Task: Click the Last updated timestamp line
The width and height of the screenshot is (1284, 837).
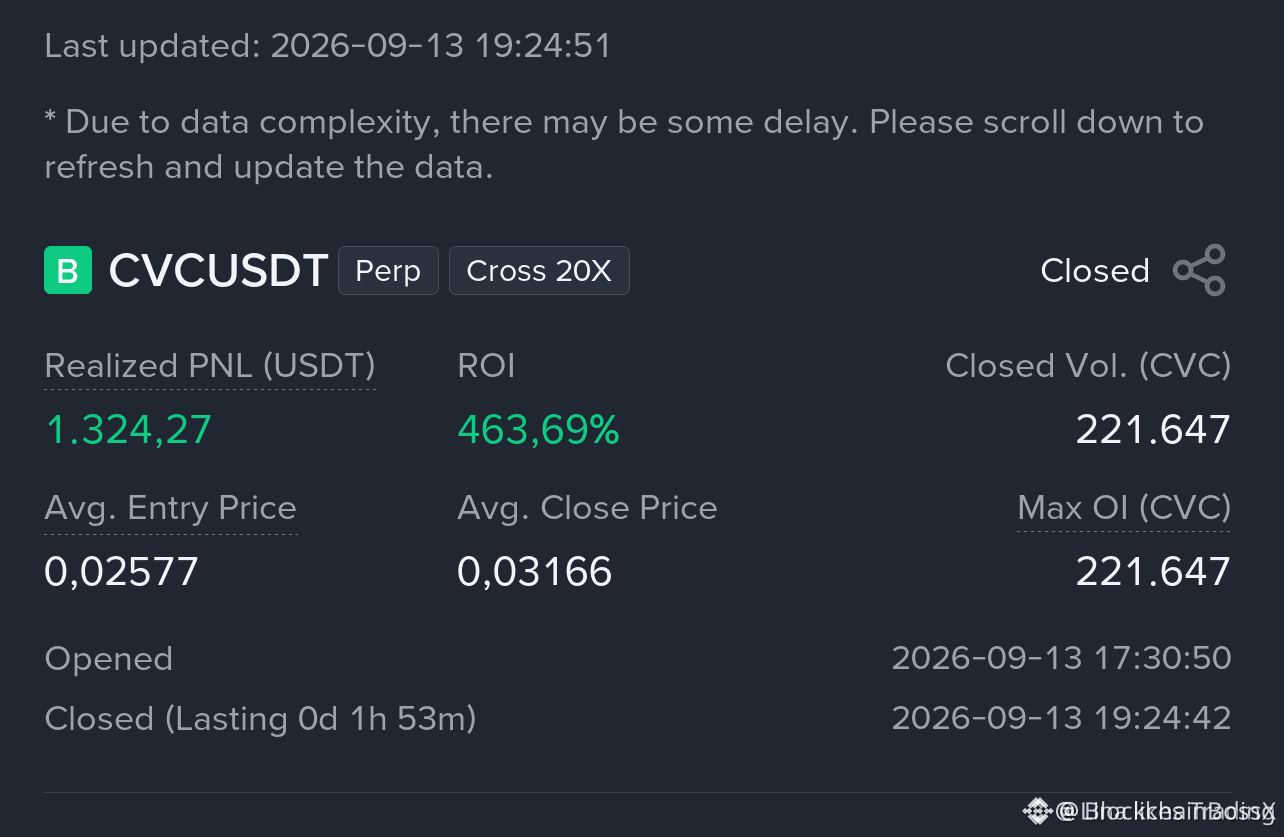Action: [328, 46]
